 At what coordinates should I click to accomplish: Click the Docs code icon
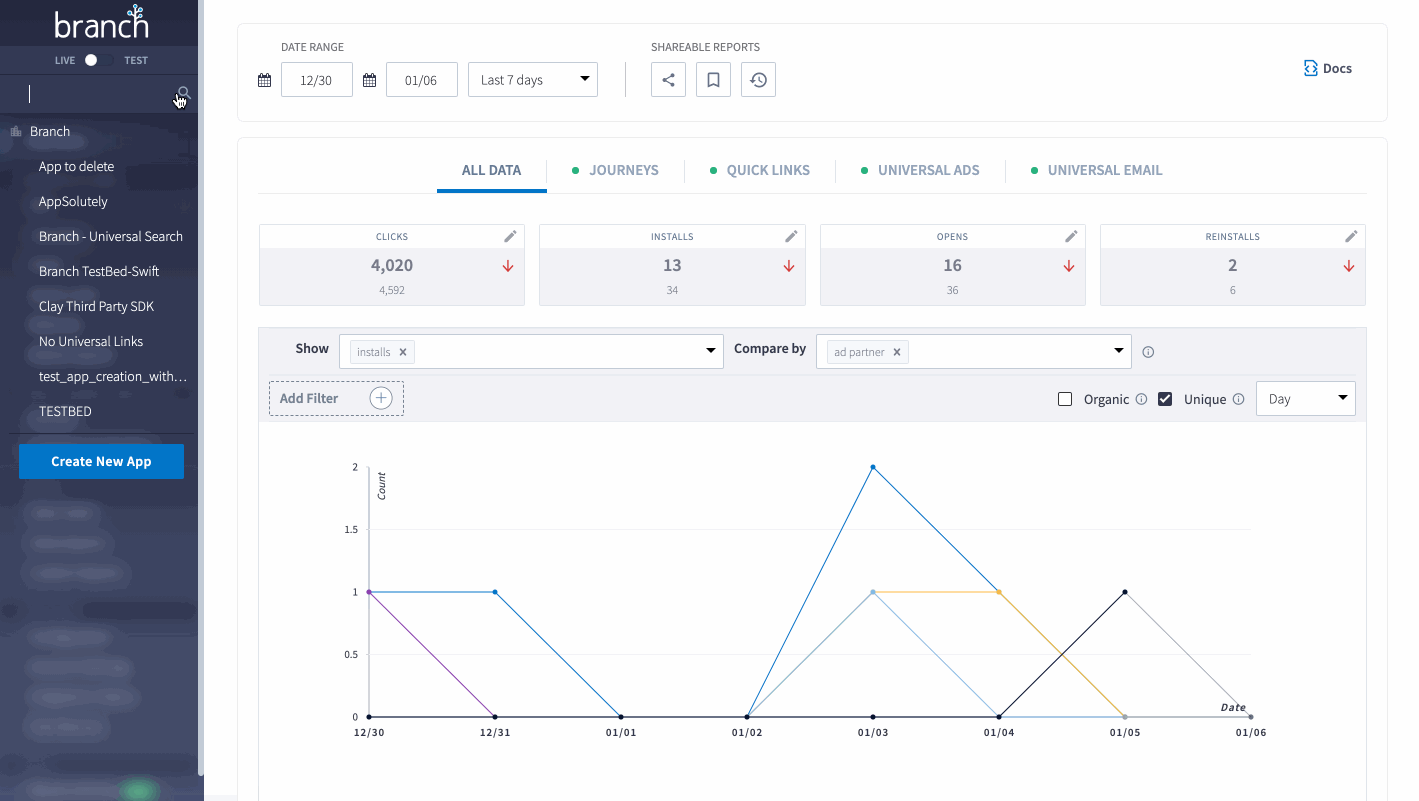[1311, 68]
